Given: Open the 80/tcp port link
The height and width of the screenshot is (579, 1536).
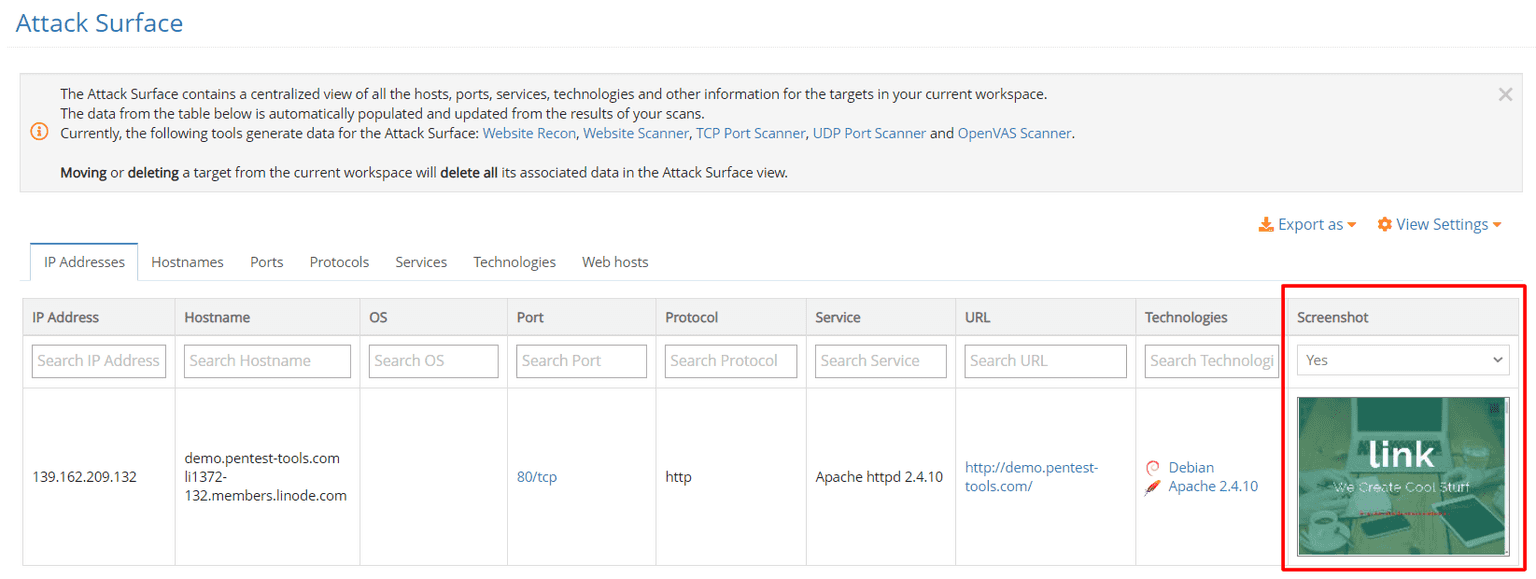Looking at the screenshot, I should click(x=537, y=477).
